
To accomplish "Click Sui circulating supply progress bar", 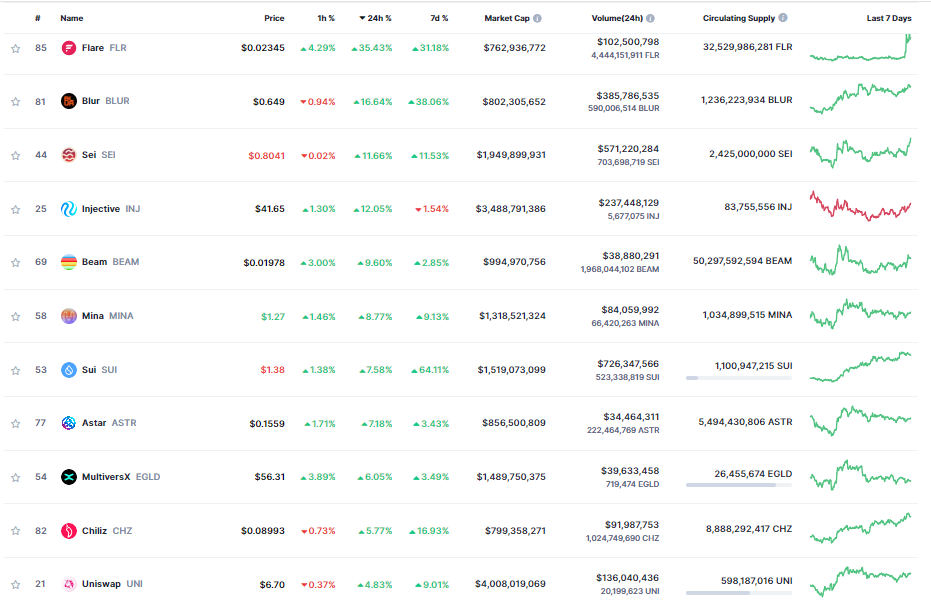I will point(739,378).
